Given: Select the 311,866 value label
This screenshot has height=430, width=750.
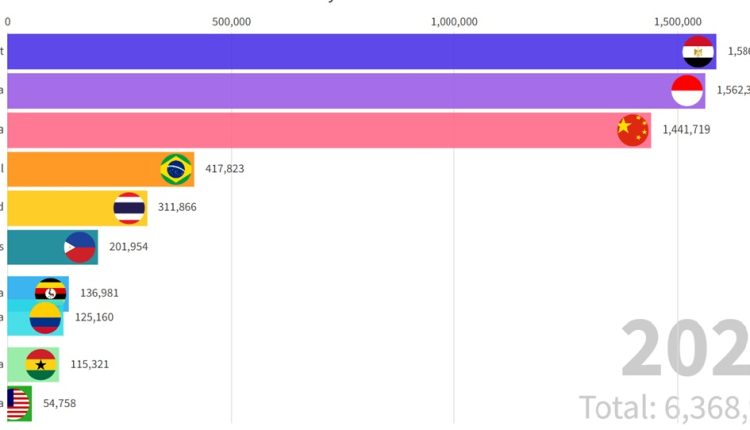Looking at the screenshot, I should 178,208.
